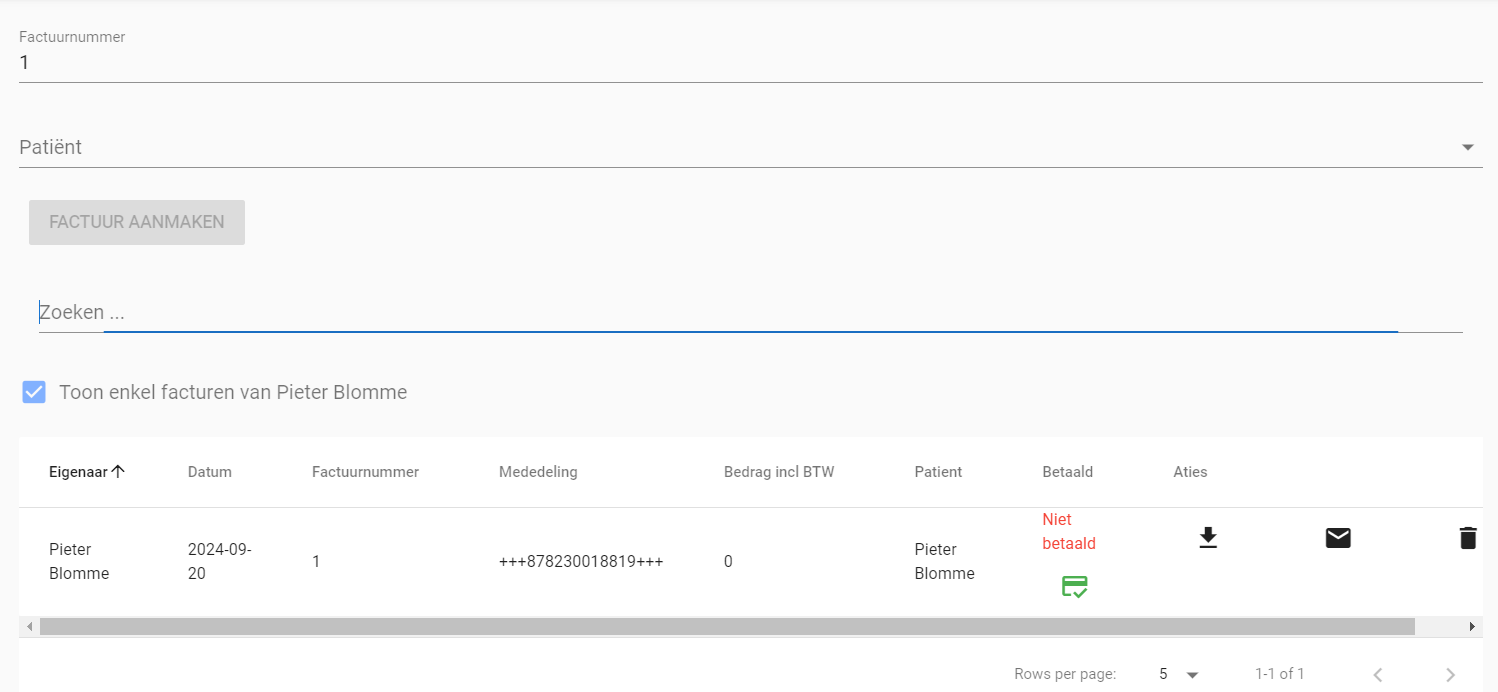Mark invoice as paid with green card icon
This screenshot has height=692, width=1498.
1074,587
